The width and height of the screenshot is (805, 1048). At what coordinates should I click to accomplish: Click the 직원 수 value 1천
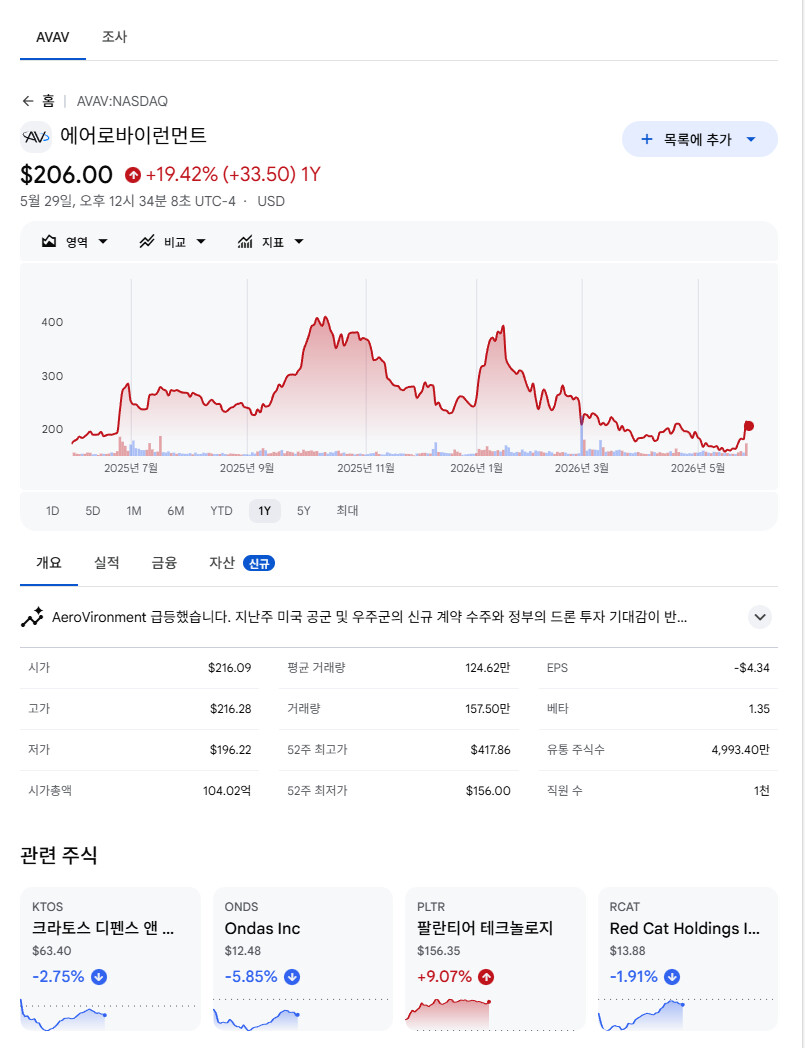762,791
